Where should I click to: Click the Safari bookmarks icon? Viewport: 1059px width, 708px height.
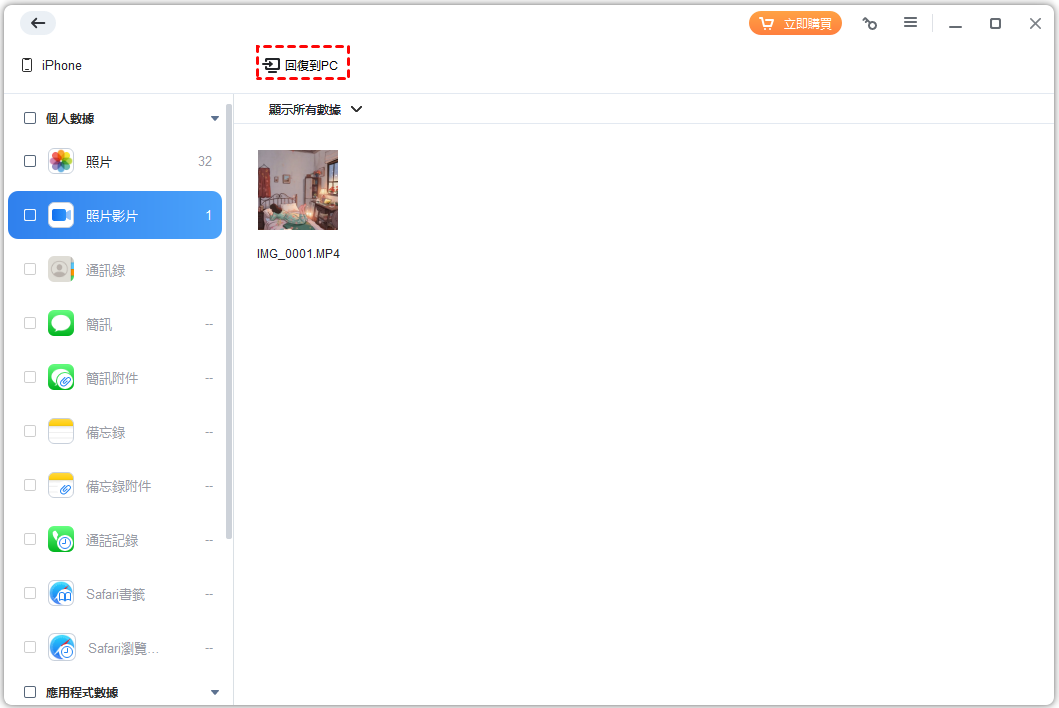point(61,593)
